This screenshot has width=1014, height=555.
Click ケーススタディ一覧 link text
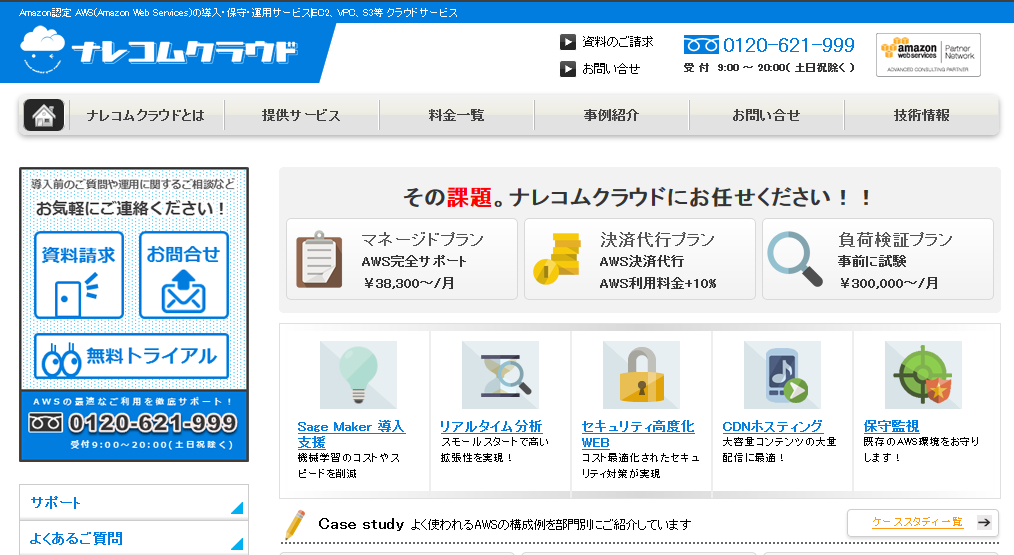[917, 522]
